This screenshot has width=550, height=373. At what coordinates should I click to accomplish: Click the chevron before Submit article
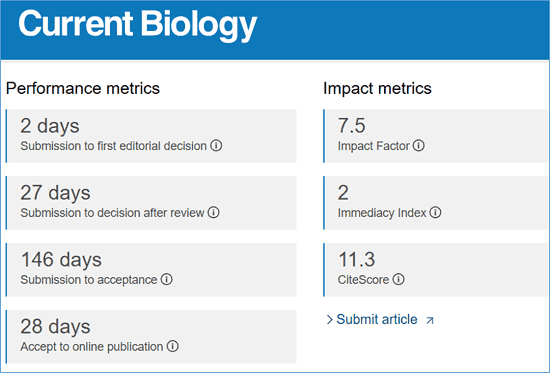click(329, 320)
